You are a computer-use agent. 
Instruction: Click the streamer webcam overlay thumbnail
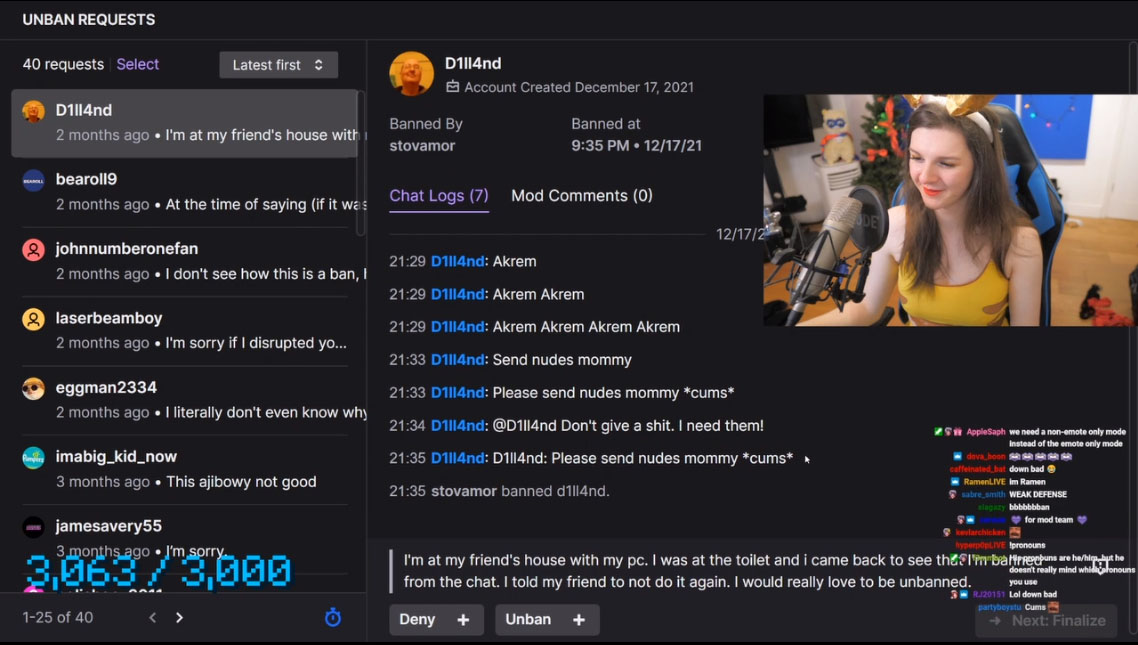coord(951,210)
